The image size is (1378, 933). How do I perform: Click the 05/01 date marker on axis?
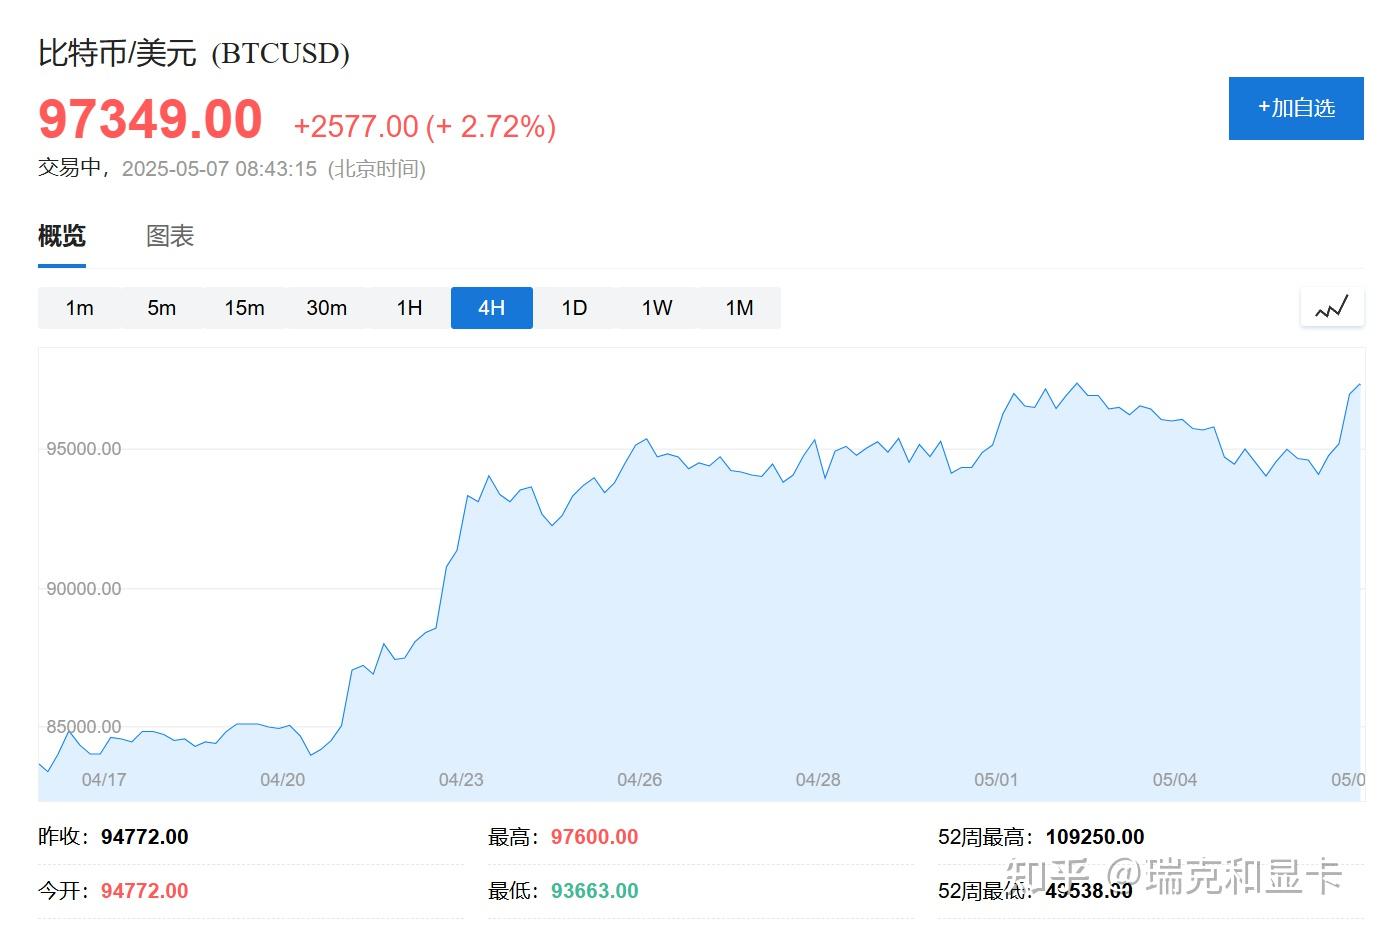[x=996, y=780]
